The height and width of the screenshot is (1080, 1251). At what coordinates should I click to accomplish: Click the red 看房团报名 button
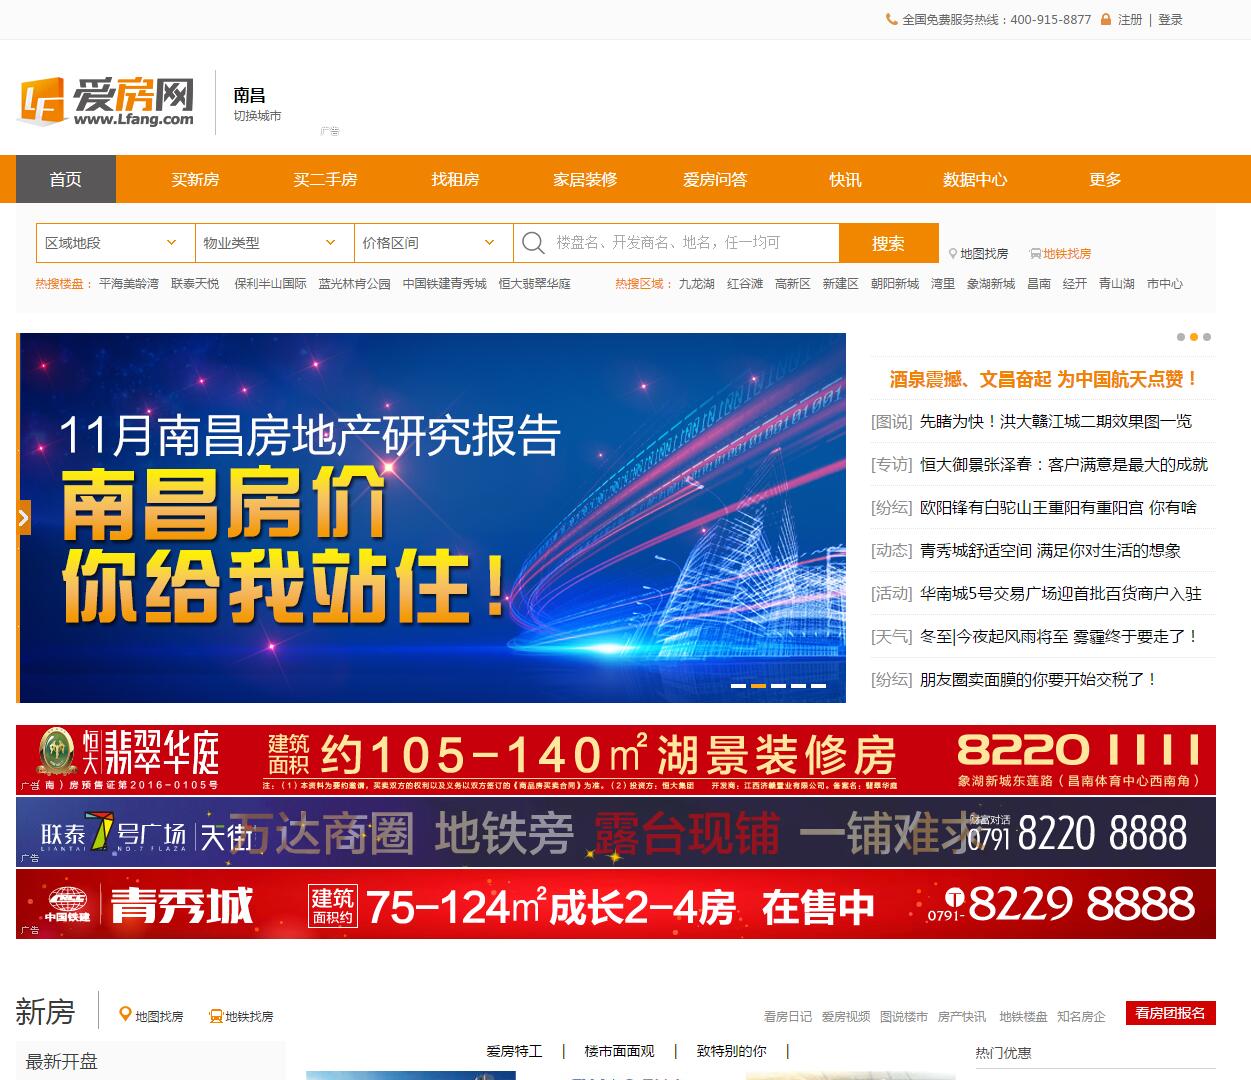(x=1170, y=1013)
